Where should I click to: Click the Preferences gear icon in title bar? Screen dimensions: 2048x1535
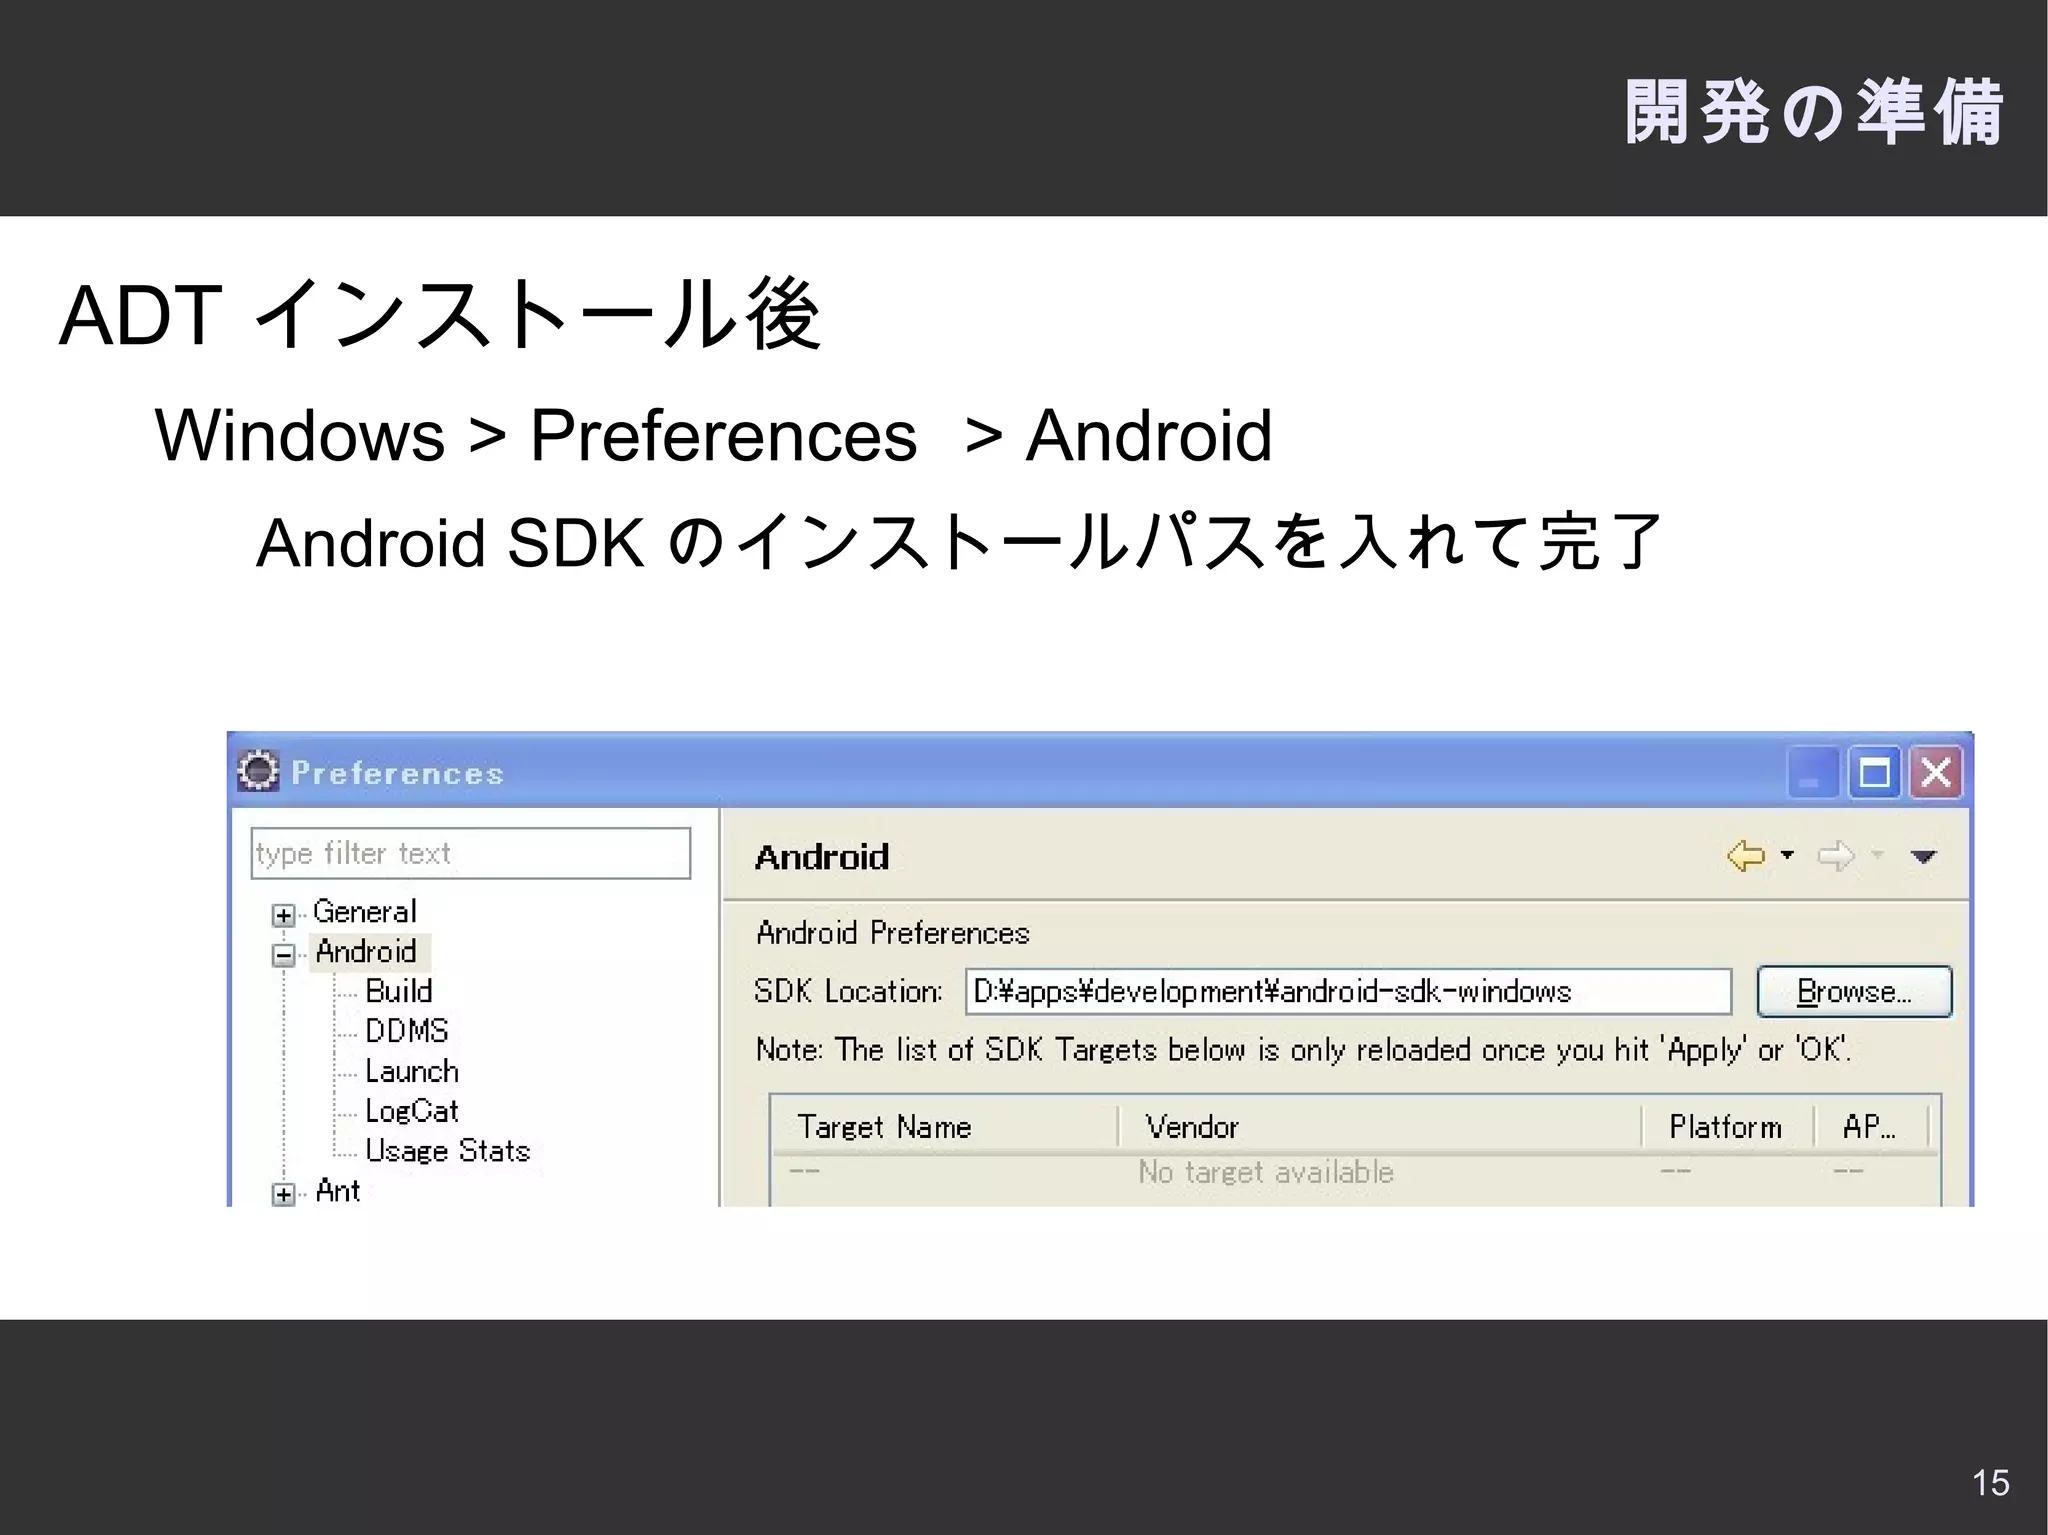258,771
